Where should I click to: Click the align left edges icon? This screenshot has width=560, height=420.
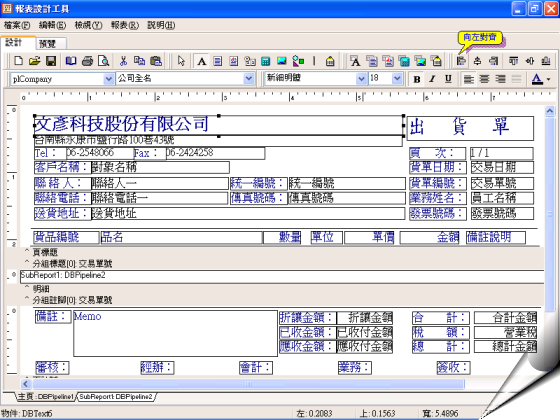(461, 61)
